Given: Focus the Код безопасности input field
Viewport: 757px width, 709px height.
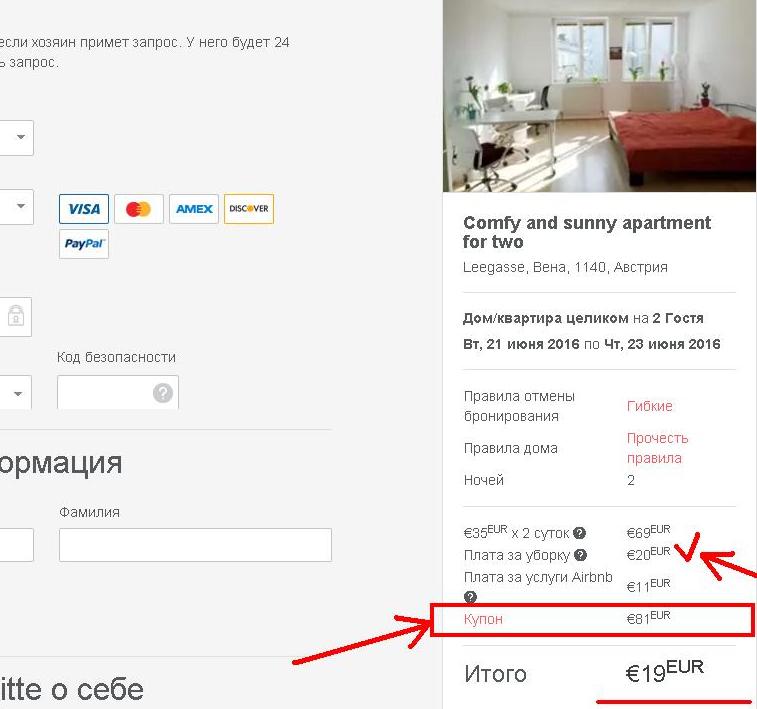Looking at the screenshot, I should point(118,392).
